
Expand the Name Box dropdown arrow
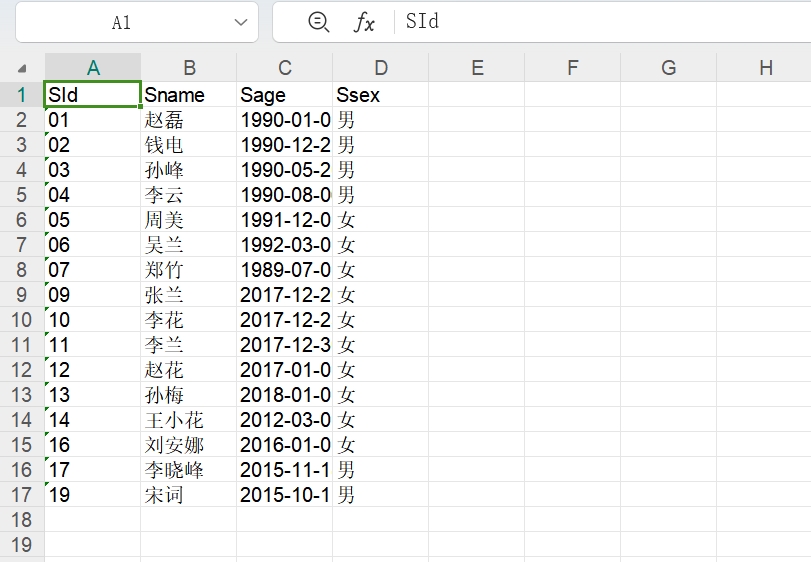[240, 22]
